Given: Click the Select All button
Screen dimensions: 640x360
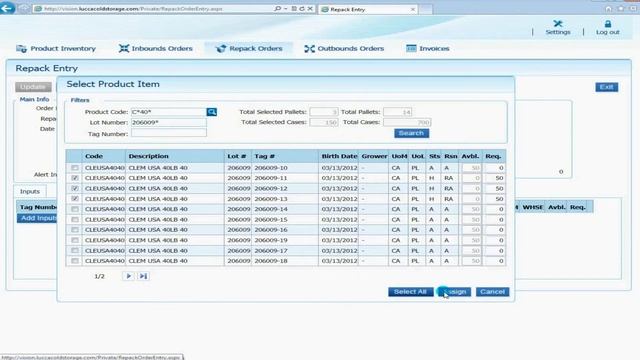Looking at the screenshot, I should (x=410, y=292).
